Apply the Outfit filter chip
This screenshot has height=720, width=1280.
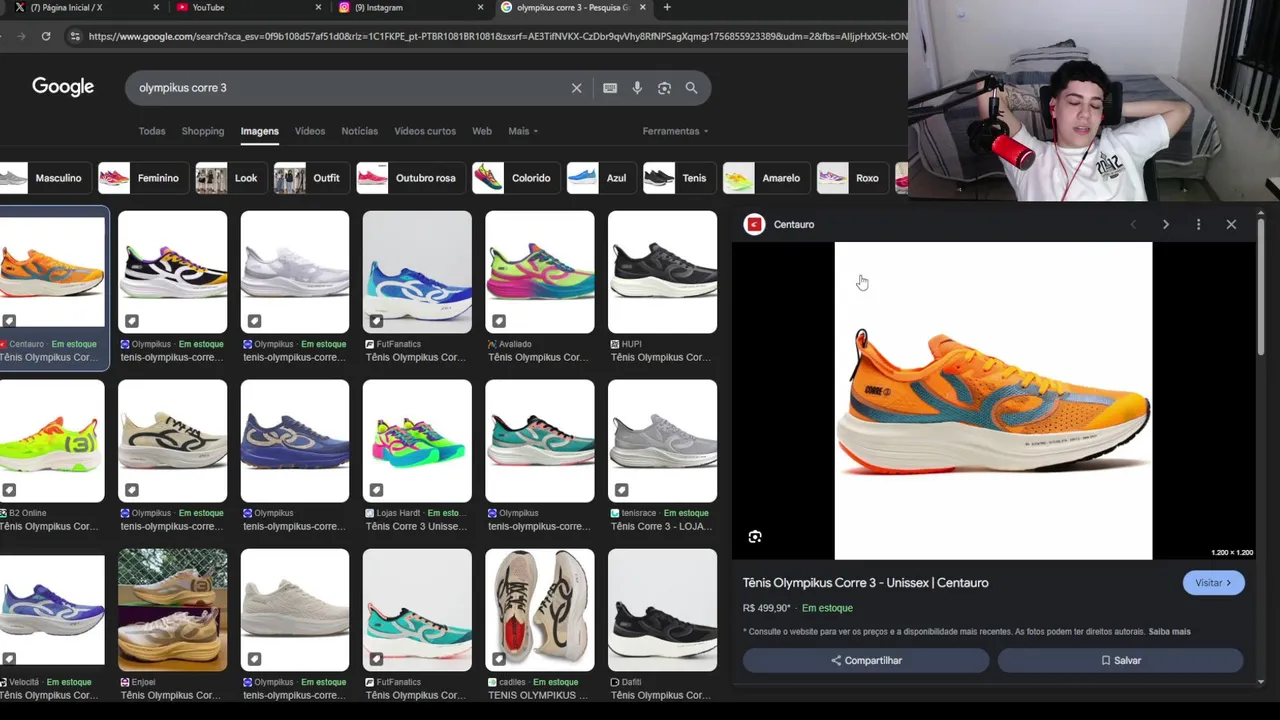point(310,178)
